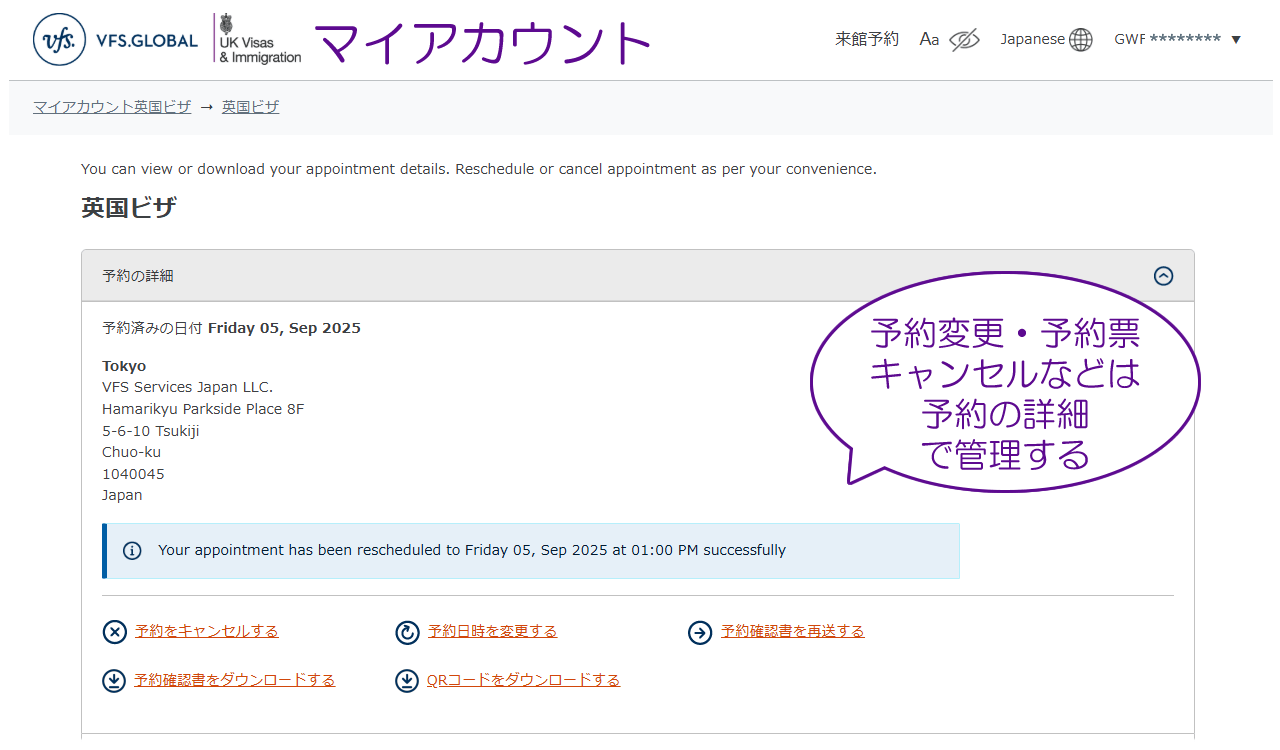Go to マイアカウント英国ビザ breadcrumb

112,107
